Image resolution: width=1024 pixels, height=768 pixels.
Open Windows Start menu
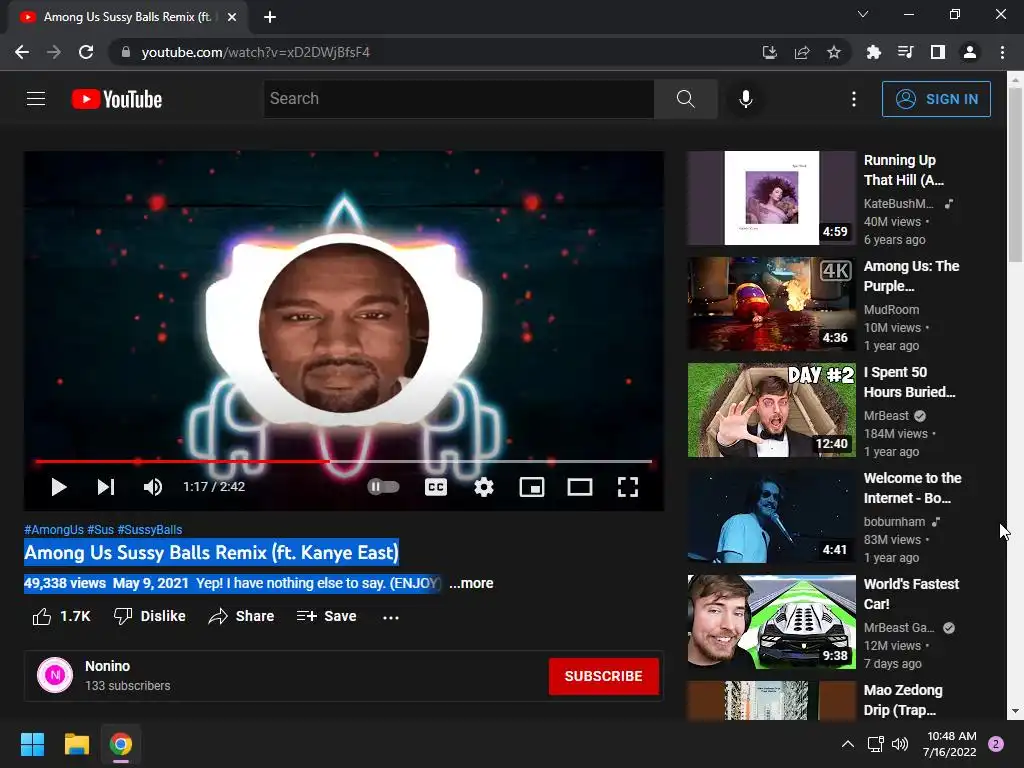pos(32,744)
